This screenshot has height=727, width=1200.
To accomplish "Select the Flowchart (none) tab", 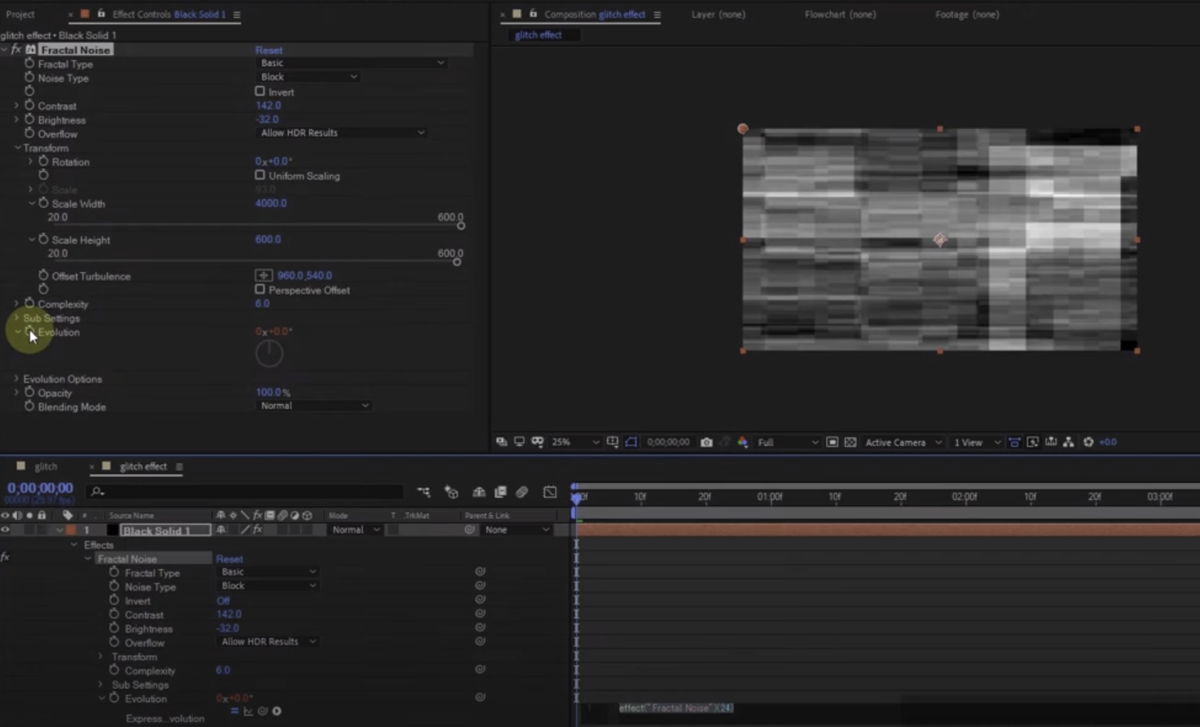I will coord(840,14).
